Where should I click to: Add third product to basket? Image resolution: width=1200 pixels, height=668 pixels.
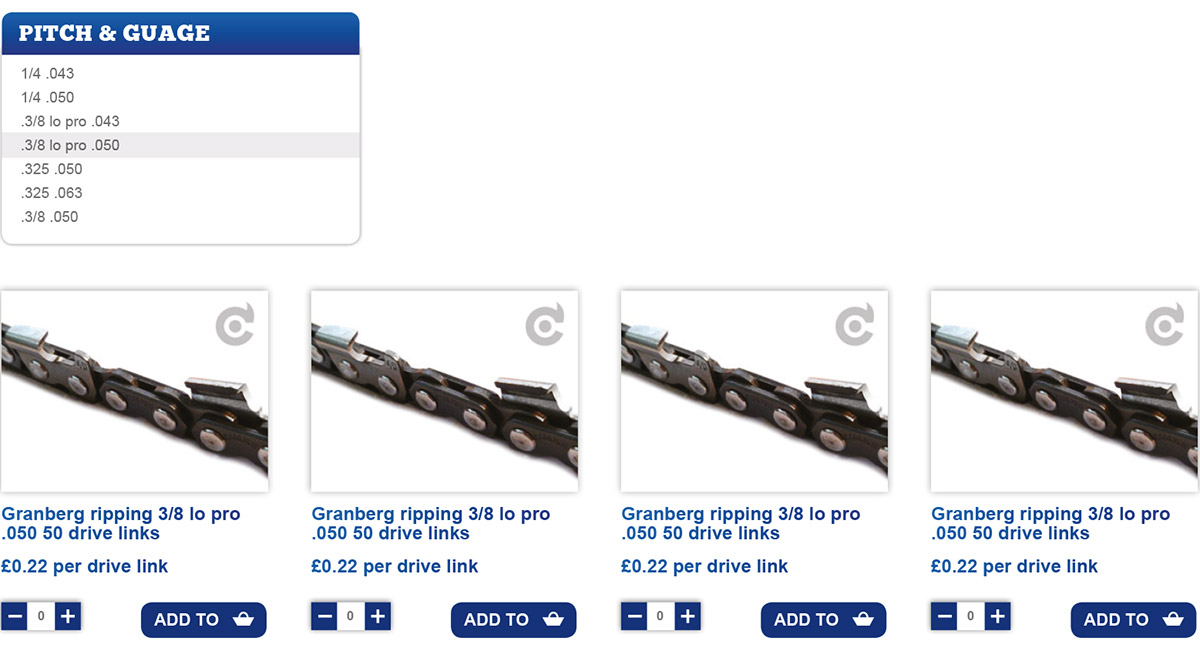[824, 619]
